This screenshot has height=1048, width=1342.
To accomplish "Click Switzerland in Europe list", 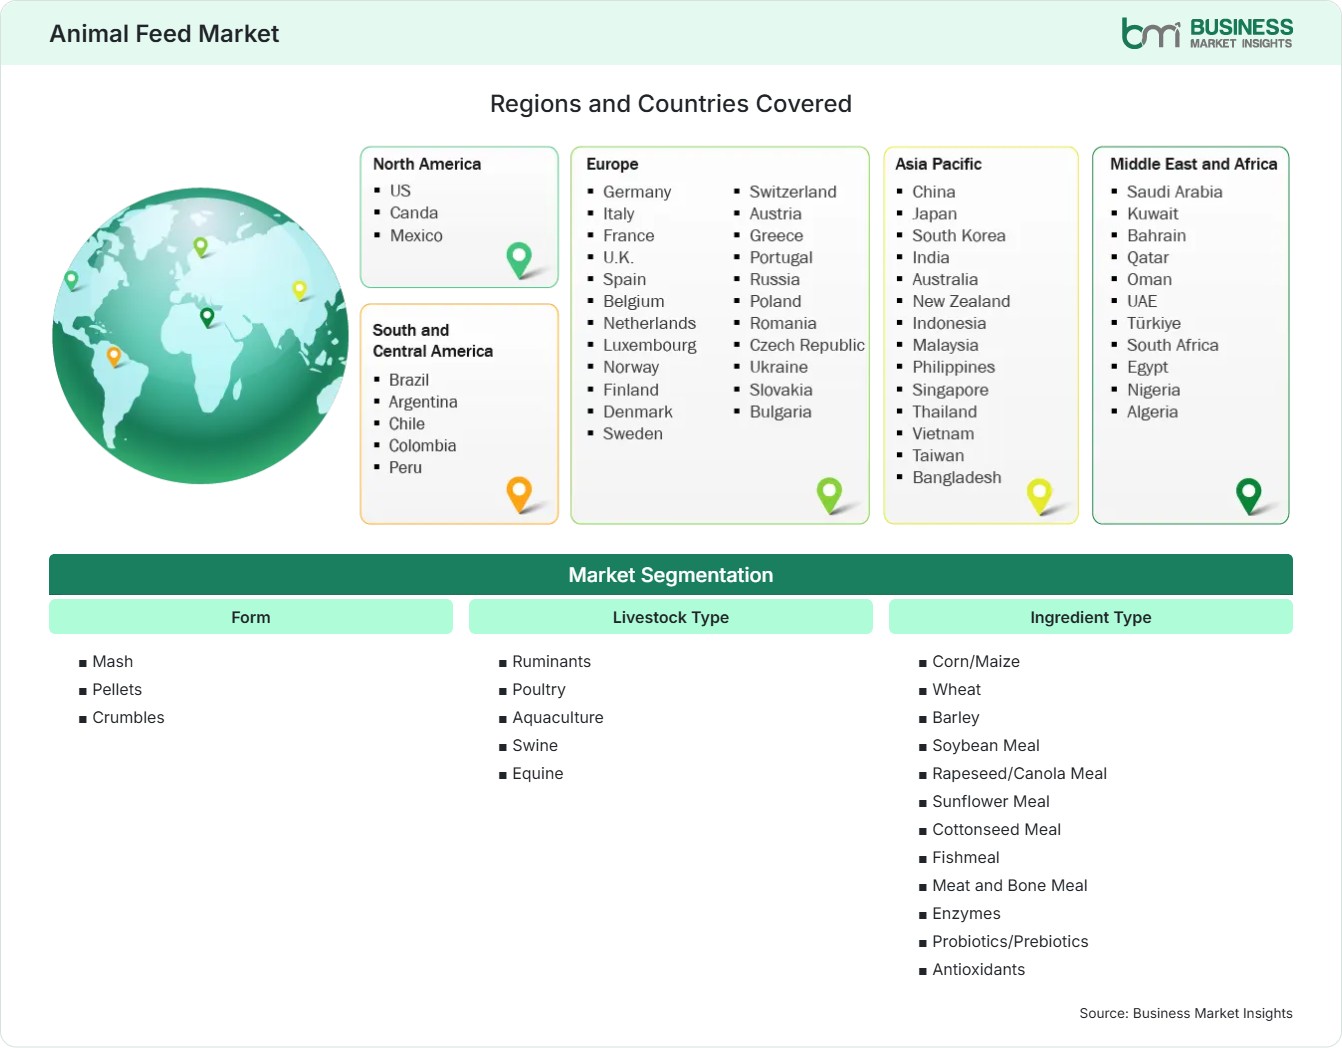I will (x=793, y=192).
